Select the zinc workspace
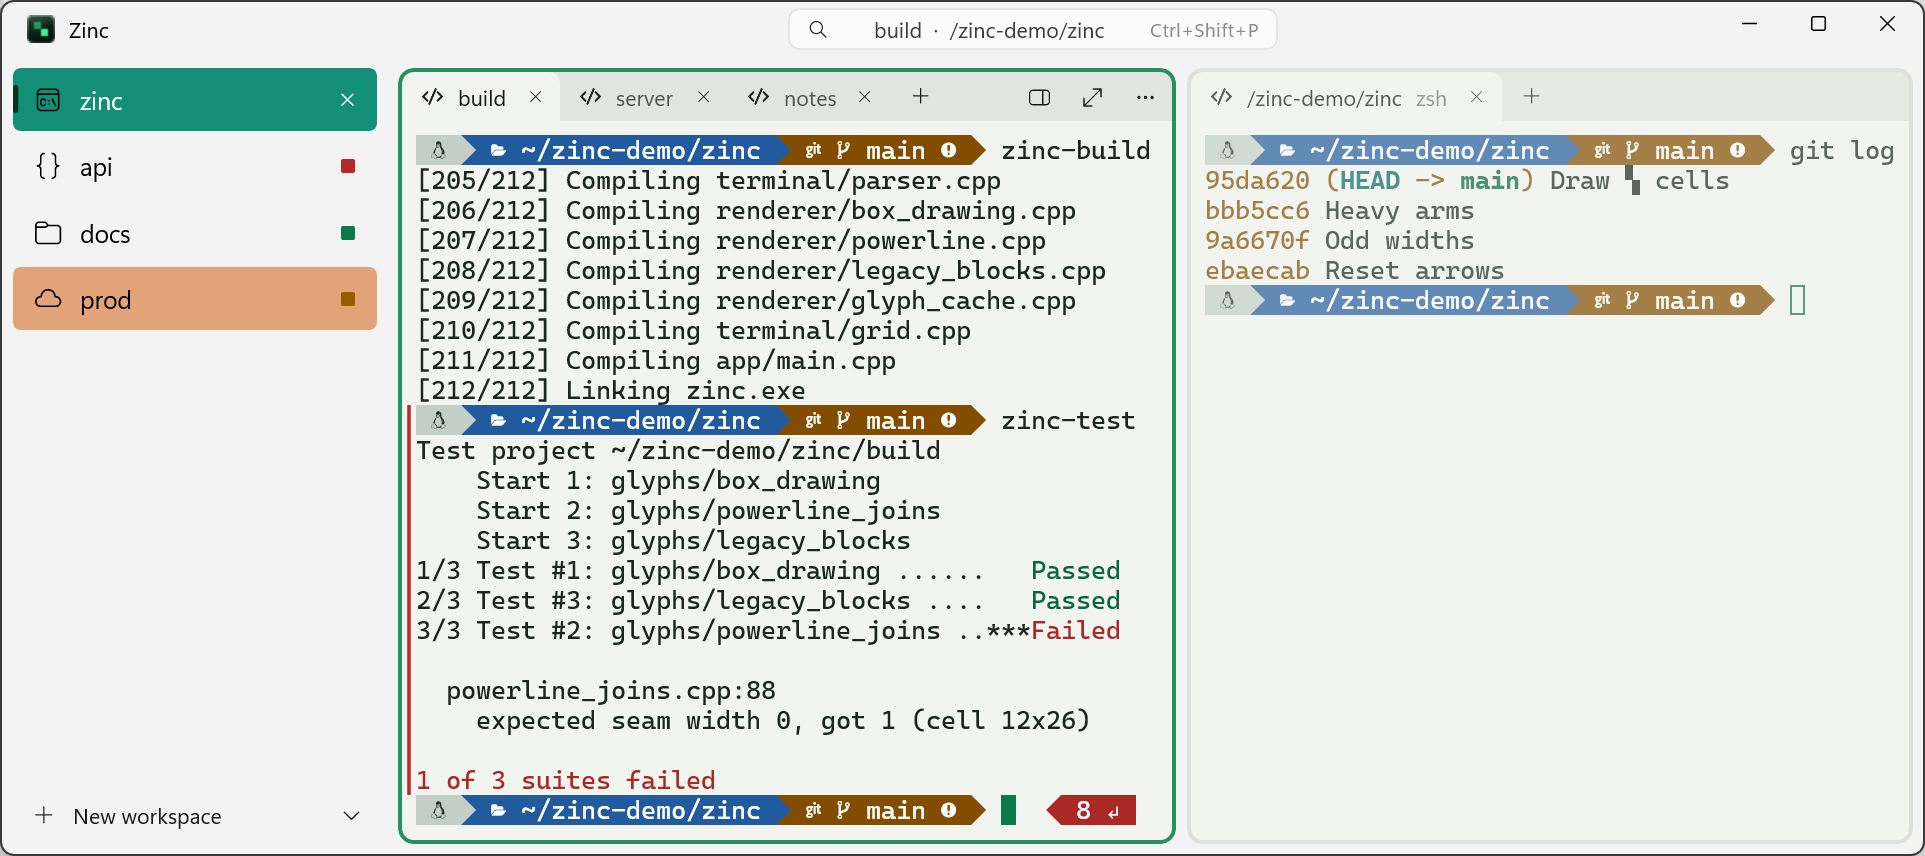This screenshot has width=1925, height=856. click(195, 100)
